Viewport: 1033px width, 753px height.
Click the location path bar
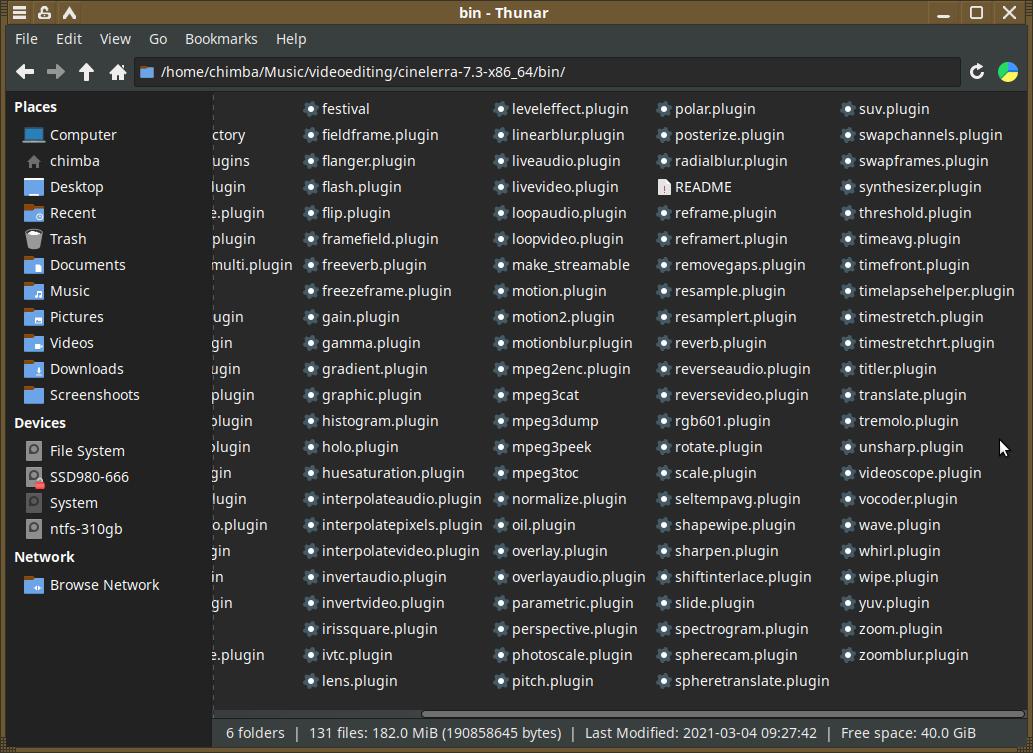click(547, 72)
